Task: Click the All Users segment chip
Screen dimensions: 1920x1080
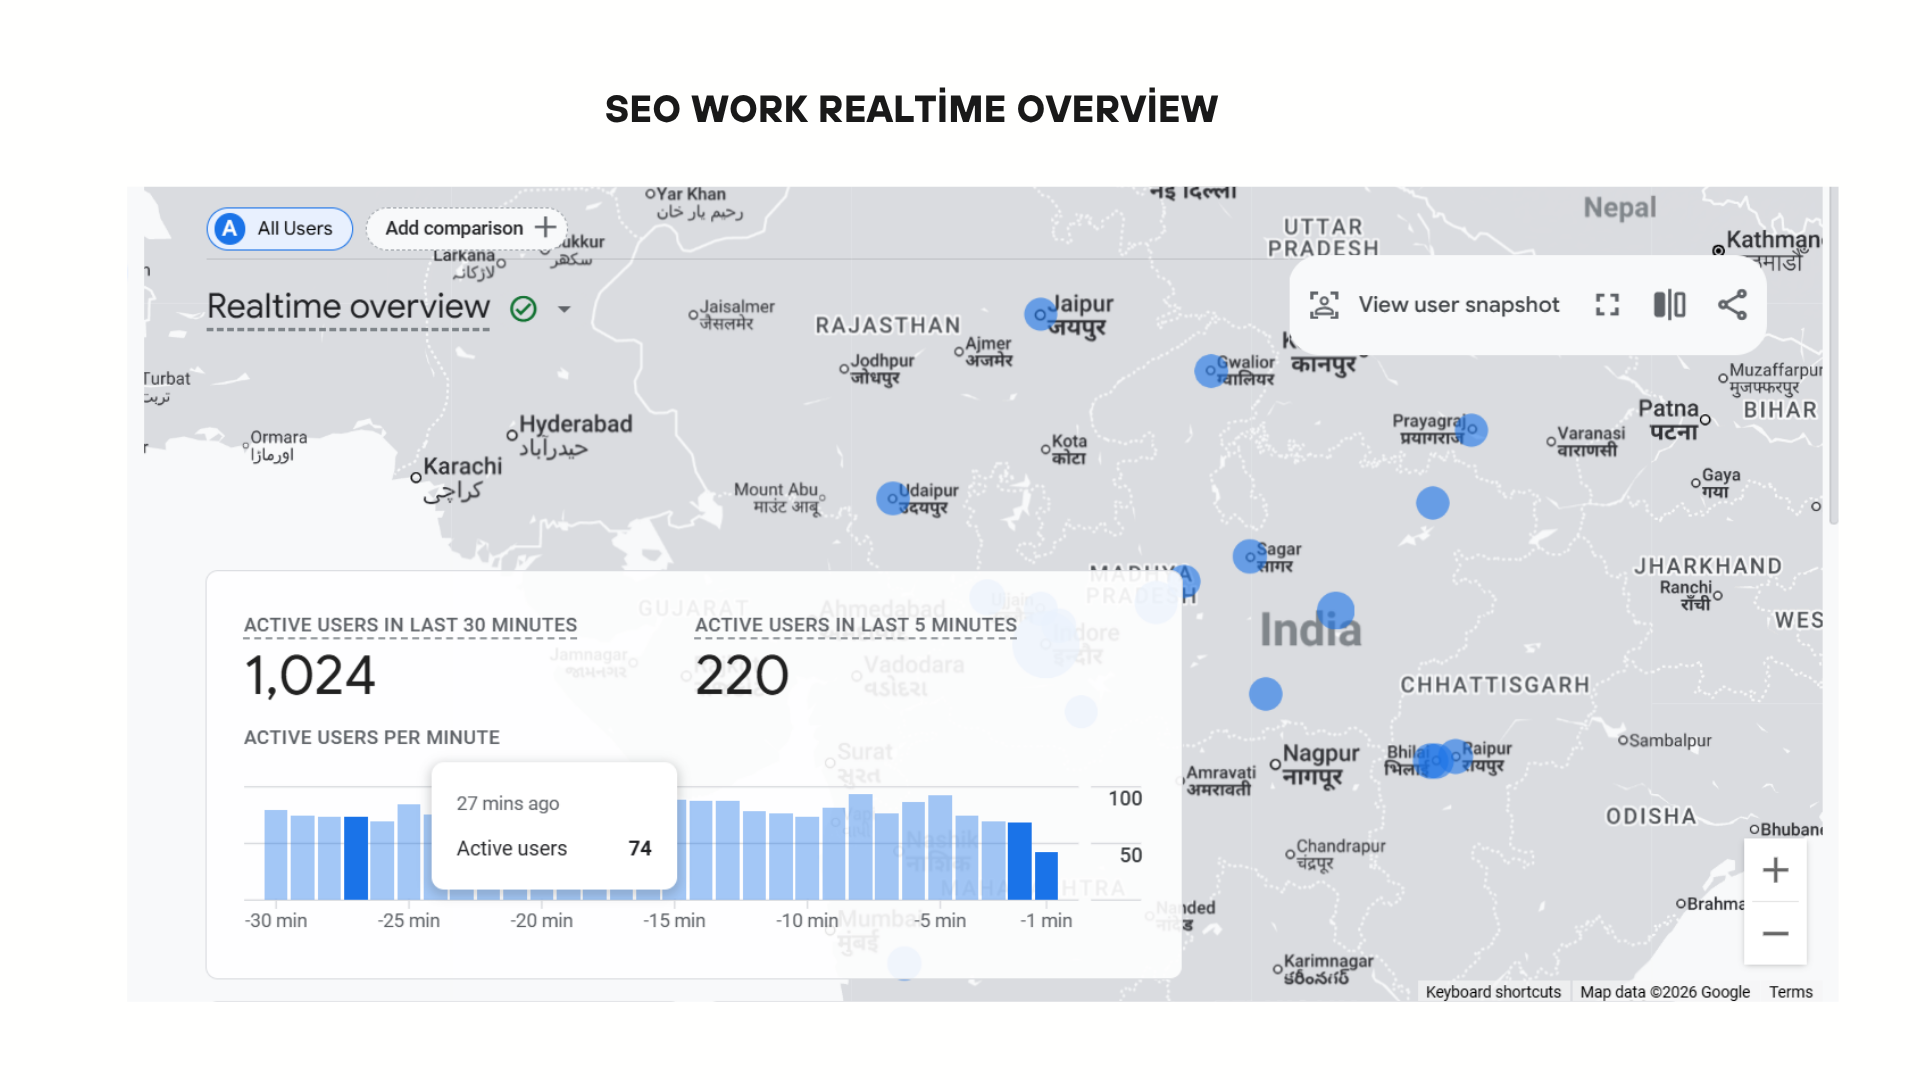Action: (x=279, y=228)
